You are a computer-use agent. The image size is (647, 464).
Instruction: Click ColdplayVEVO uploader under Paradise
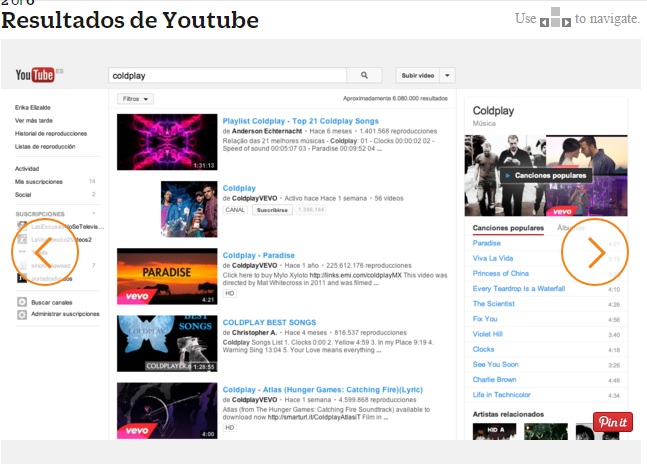pyautogui.click(x=254, y=266)
